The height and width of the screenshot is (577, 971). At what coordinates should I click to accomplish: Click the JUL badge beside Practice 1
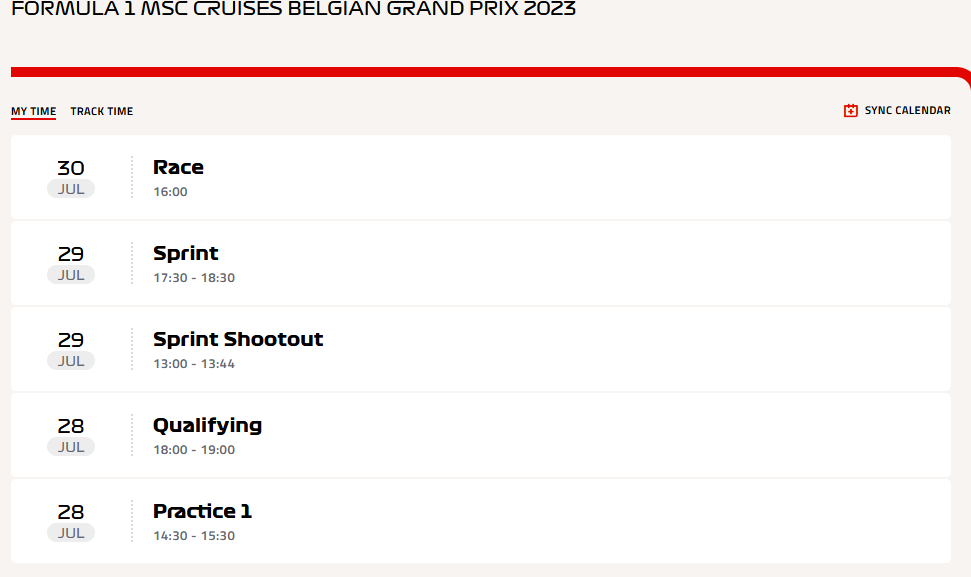(x=71, y=533)
